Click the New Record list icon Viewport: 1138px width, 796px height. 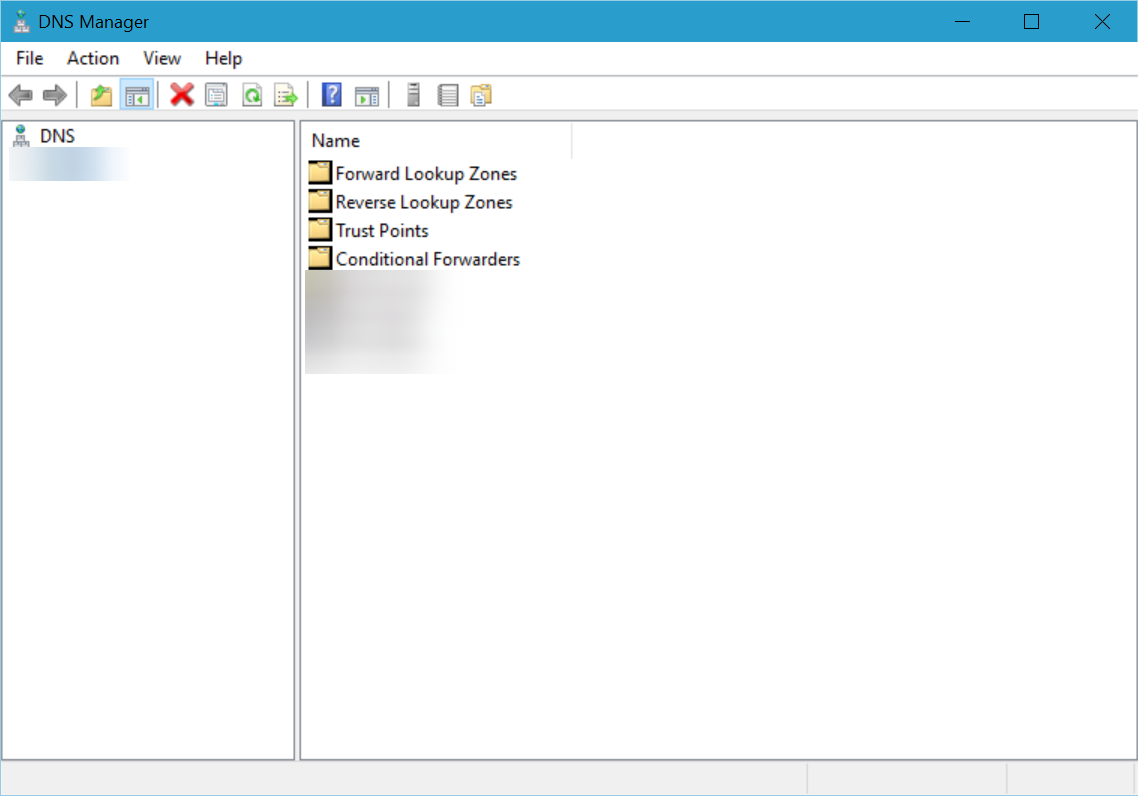[x=448, y=95]
